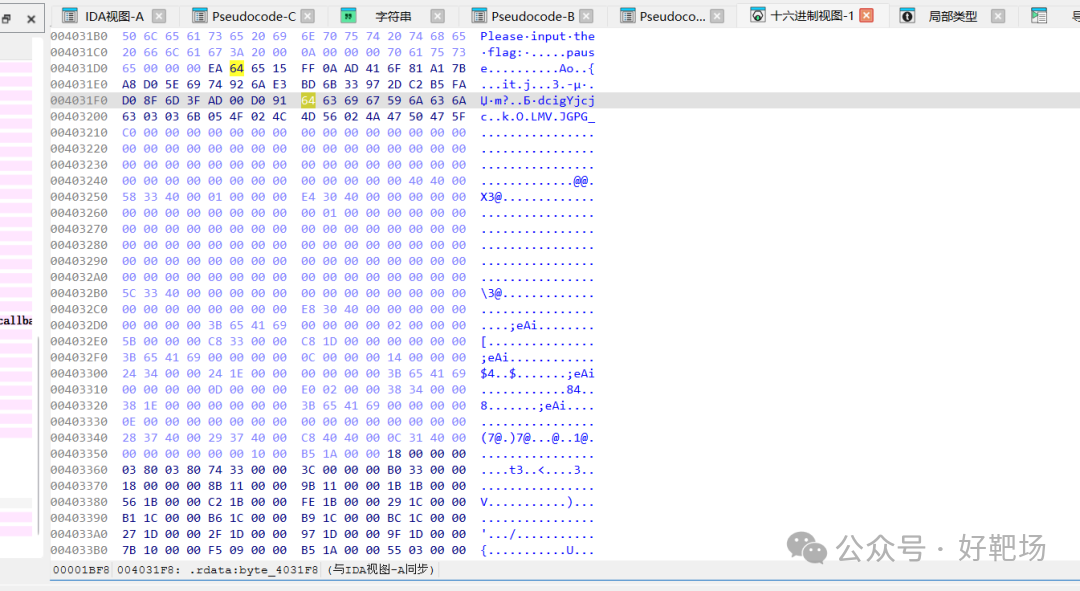Click the rightmost partially visible tab icon
Image resolution: width=1080 pixels, height=591 pixels.
coord(1039,16)
